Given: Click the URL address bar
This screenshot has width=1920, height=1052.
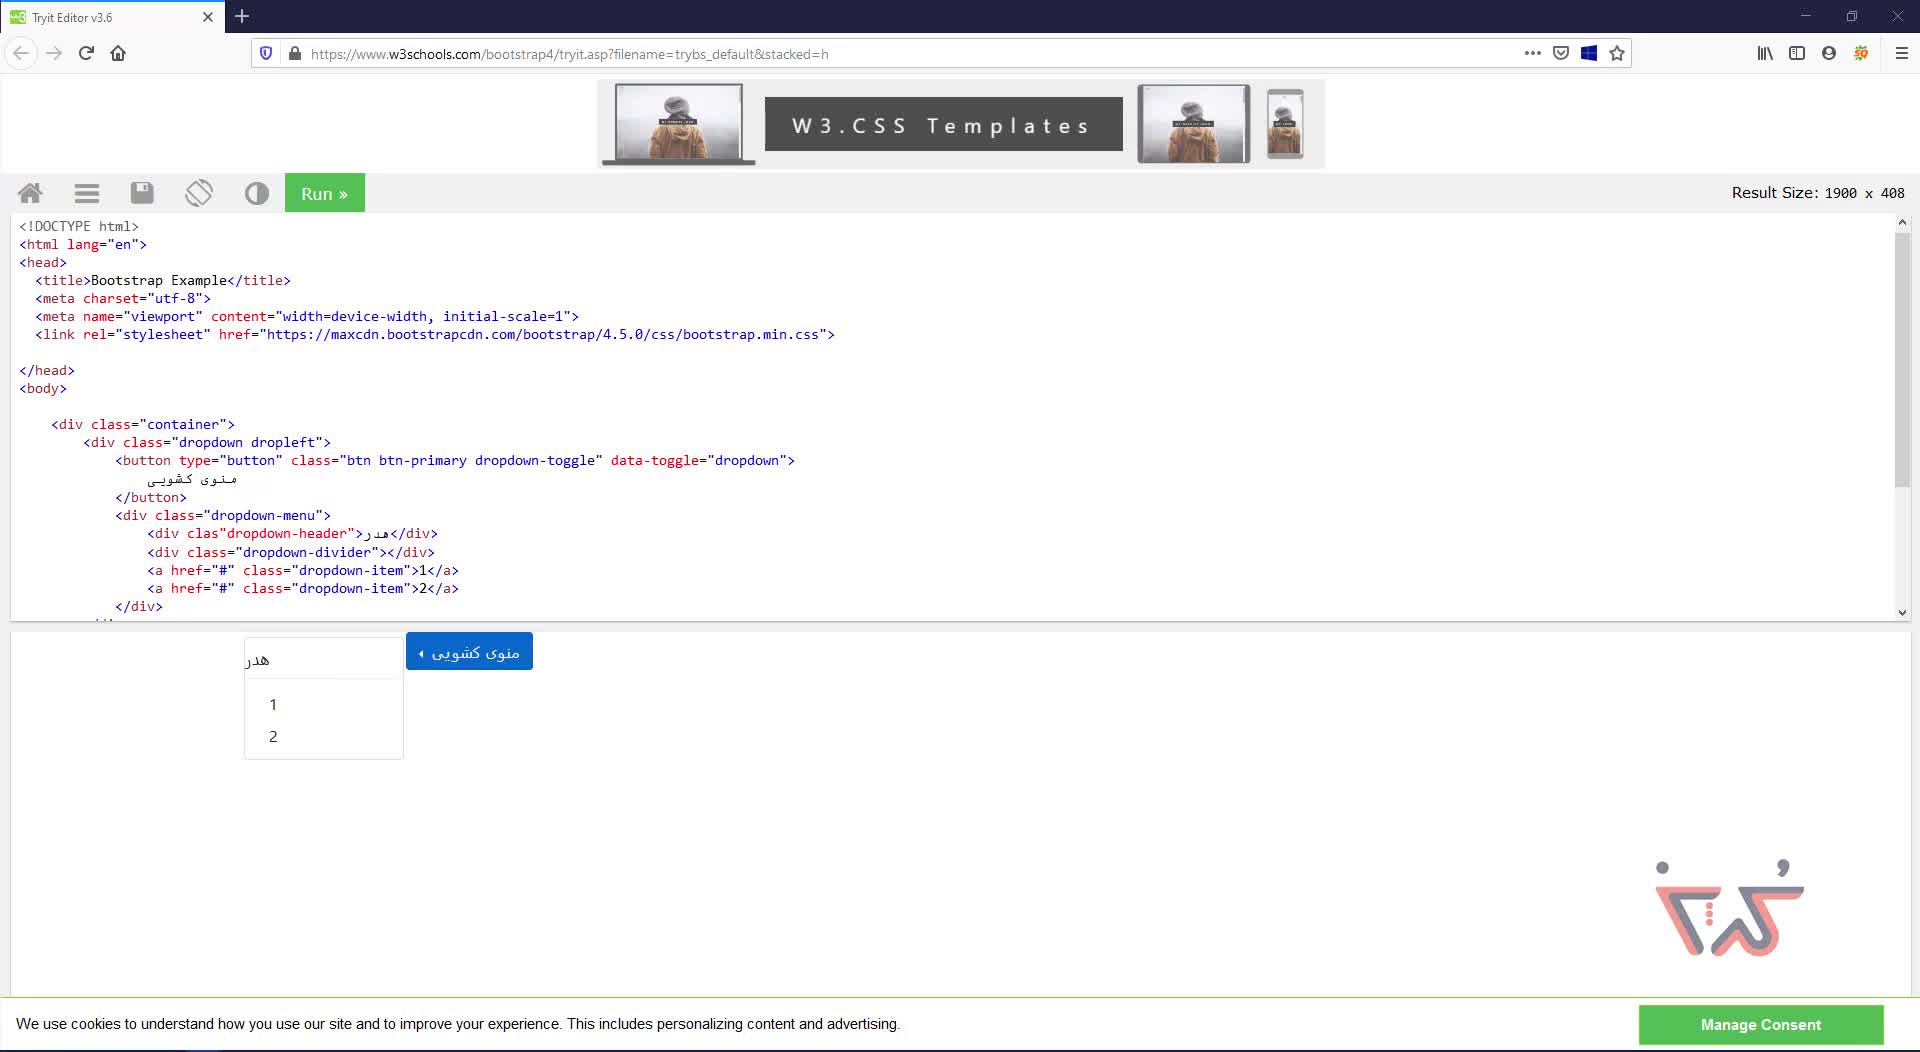Looking at the screenshot, I should [900, 54].
